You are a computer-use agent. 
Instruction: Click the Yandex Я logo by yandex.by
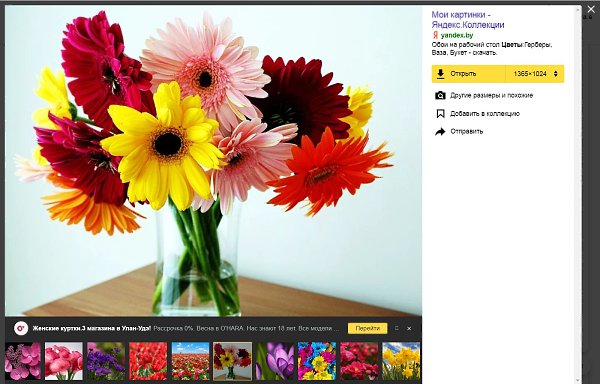[x=435, y=35]
